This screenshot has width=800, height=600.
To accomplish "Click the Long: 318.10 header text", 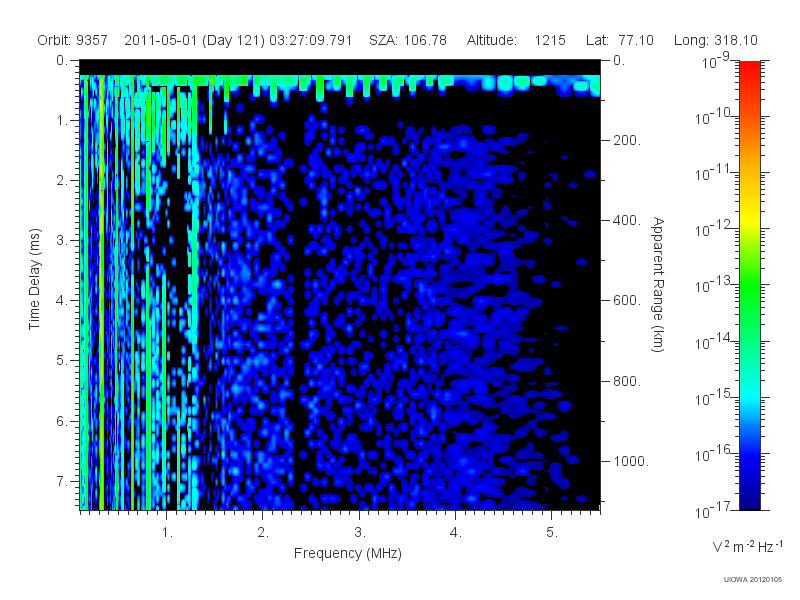I will click(x=715, y=40).
